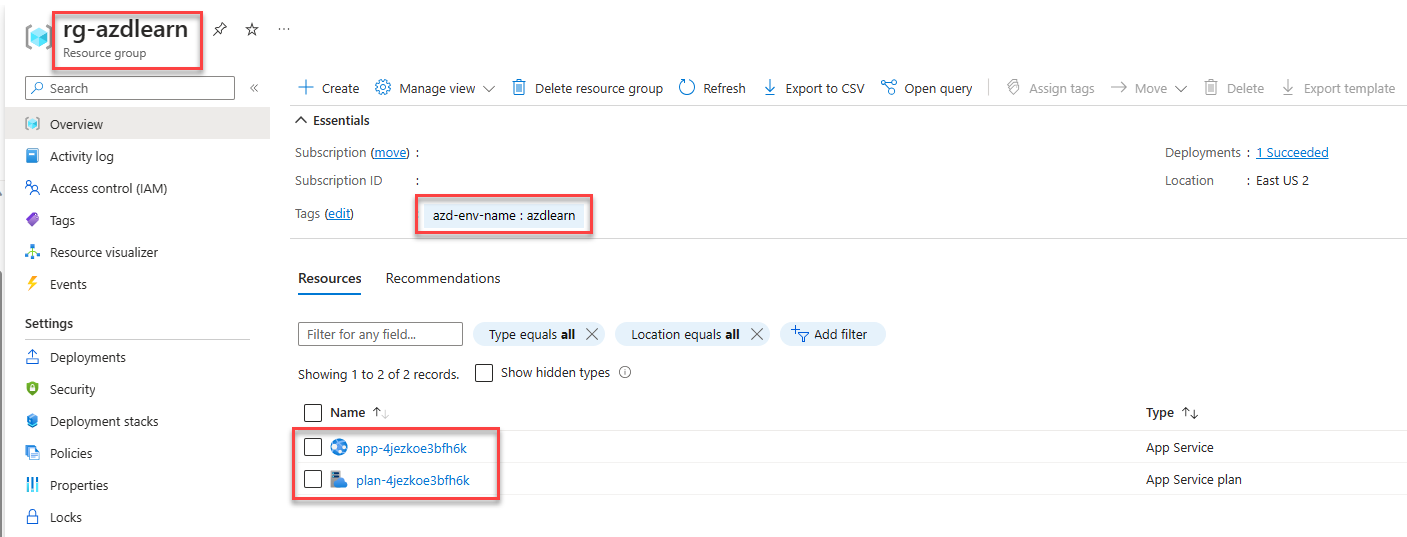
Task: Click the Tags sidebar icon
Action: point(33,220)
